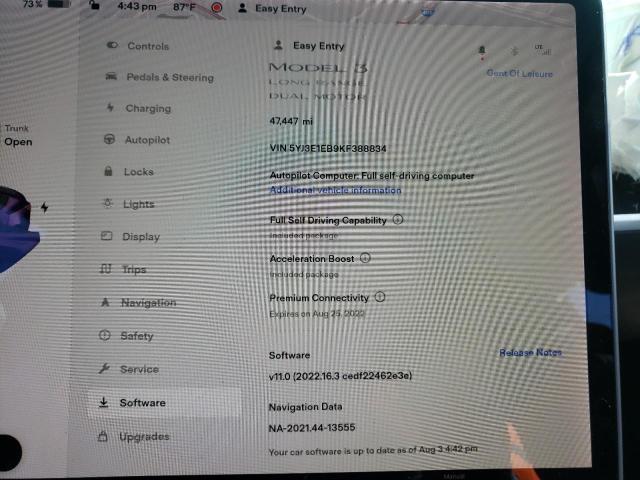
Task: Click the Safety circle icon
Action: [x=104, y=335]
